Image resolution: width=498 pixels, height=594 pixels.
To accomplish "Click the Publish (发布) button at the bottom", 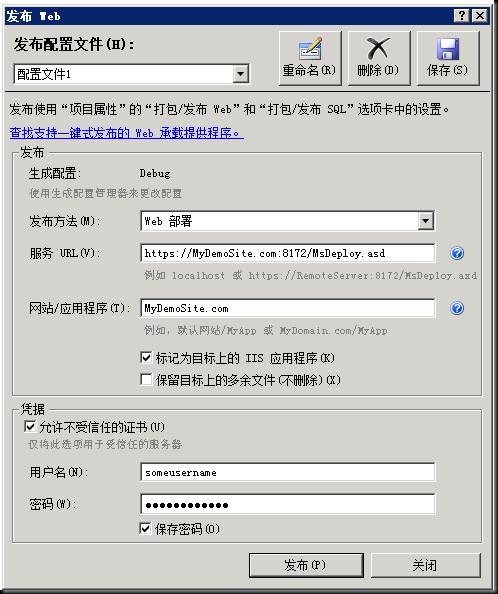I will click(x=306, y=565).
